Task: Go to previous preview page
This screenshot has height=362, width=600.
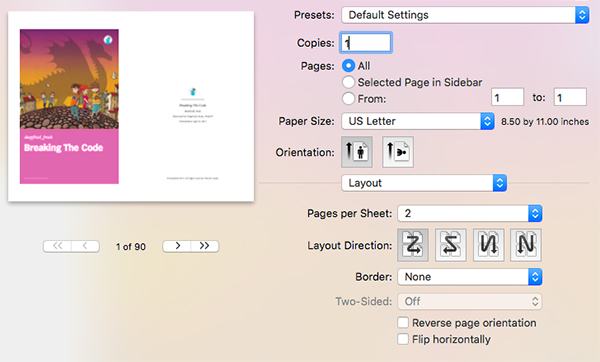Action: coord(85,246)
